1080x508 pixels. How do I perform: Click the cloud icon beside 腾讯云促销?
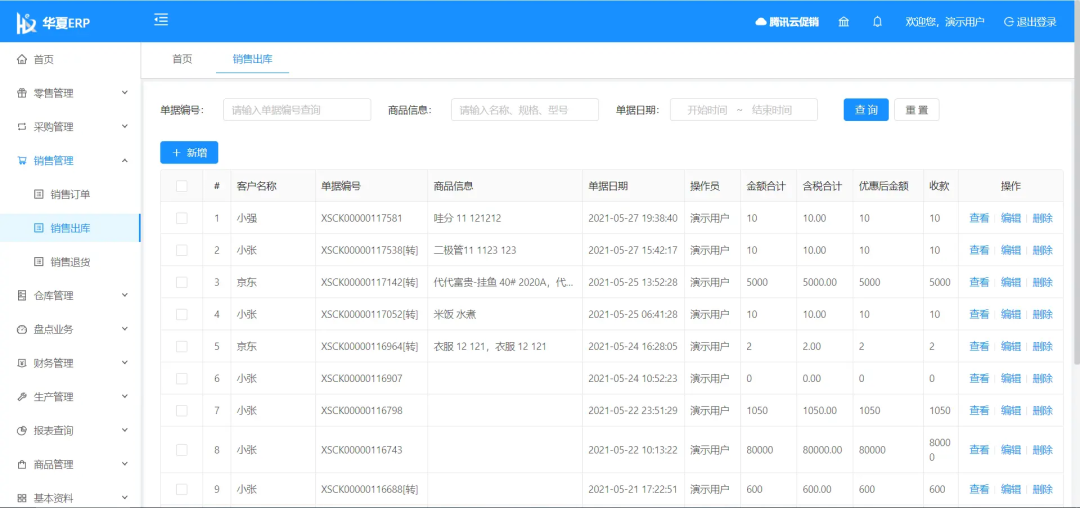761,22
